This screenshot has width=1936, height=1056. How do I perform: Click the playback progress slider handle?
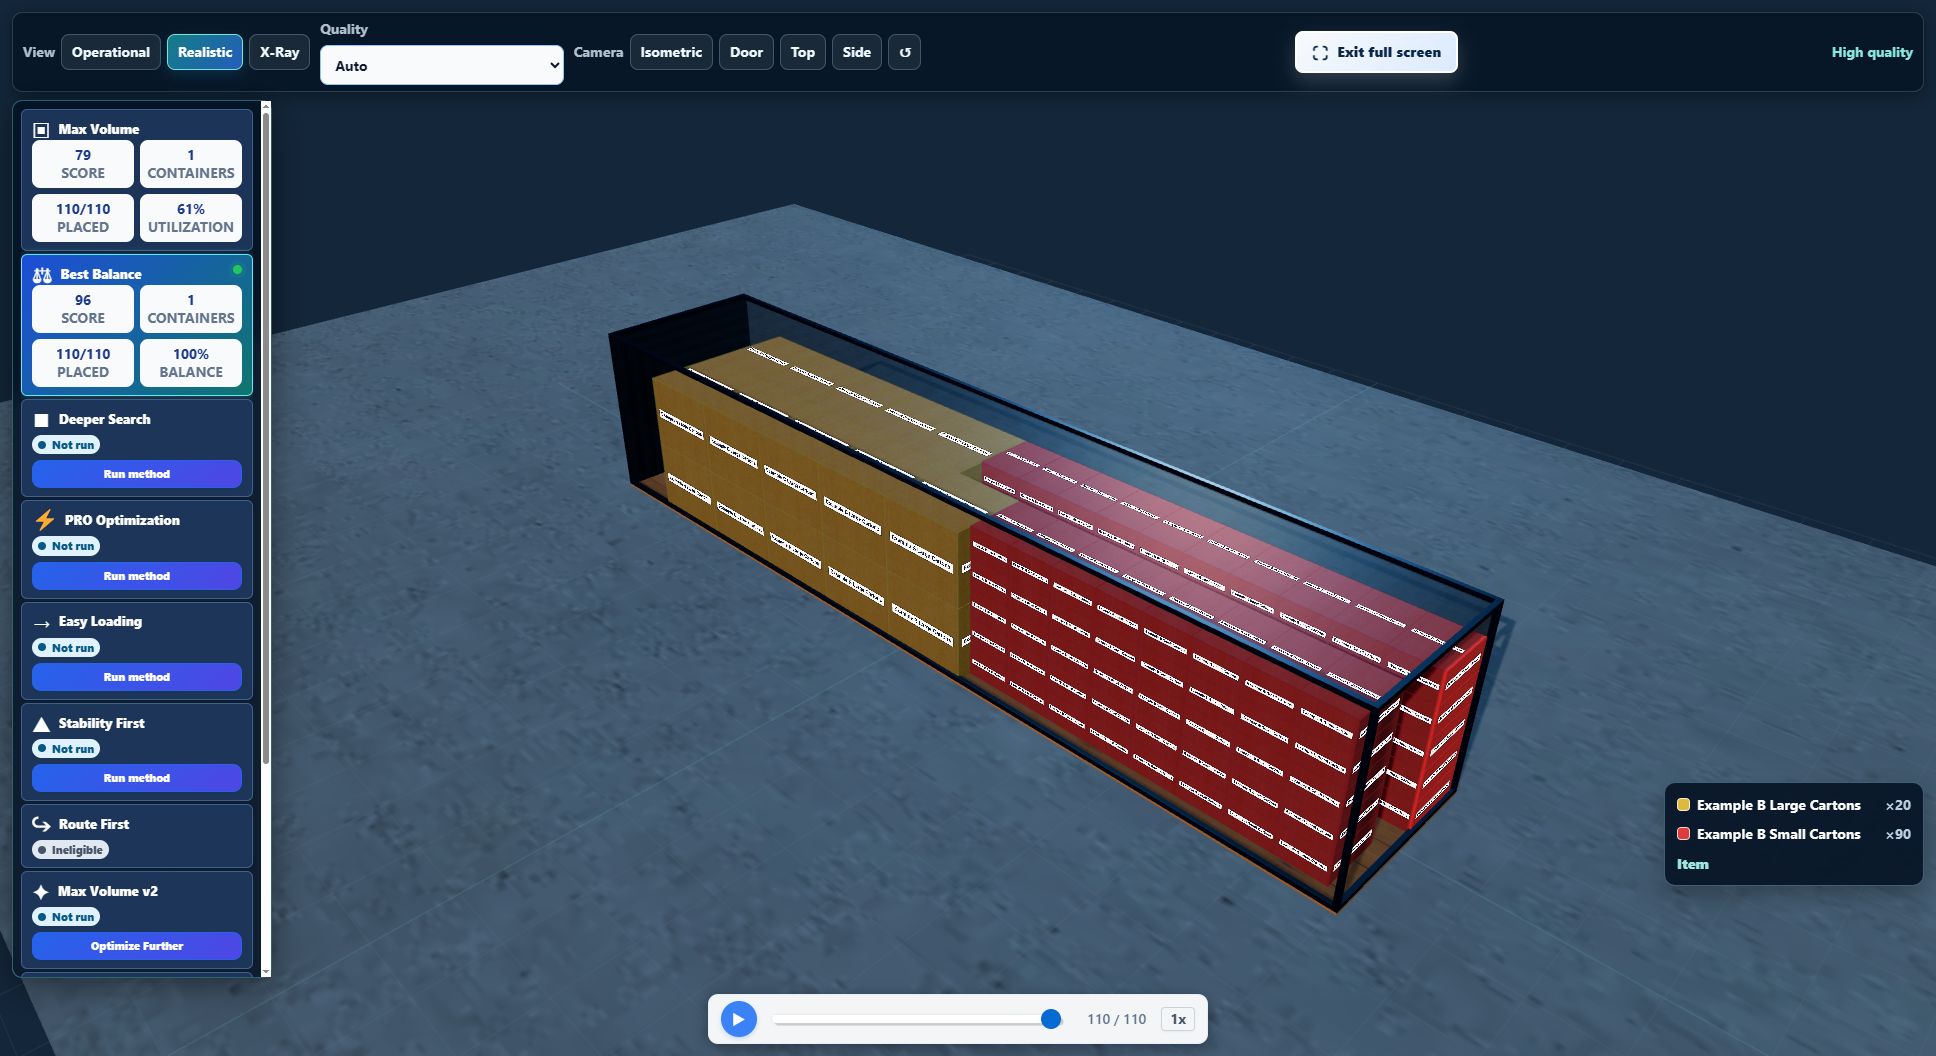point(1050,1019)
